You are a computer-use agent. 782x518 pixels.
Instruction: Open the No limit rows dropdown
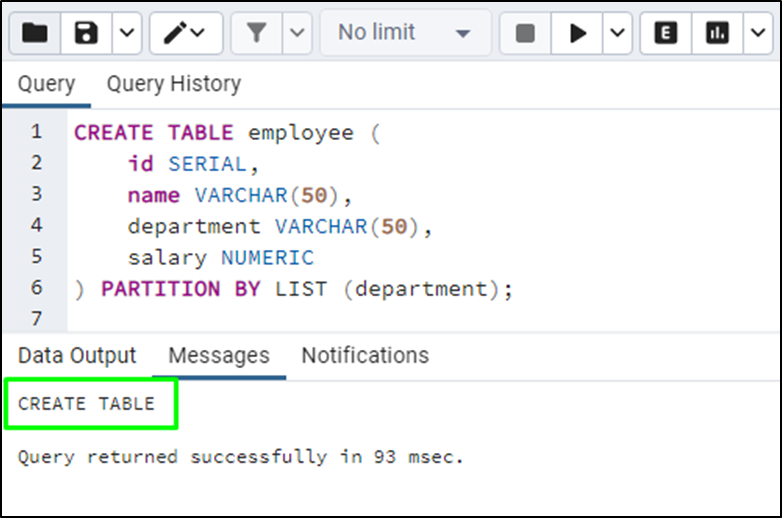(405, 33)
